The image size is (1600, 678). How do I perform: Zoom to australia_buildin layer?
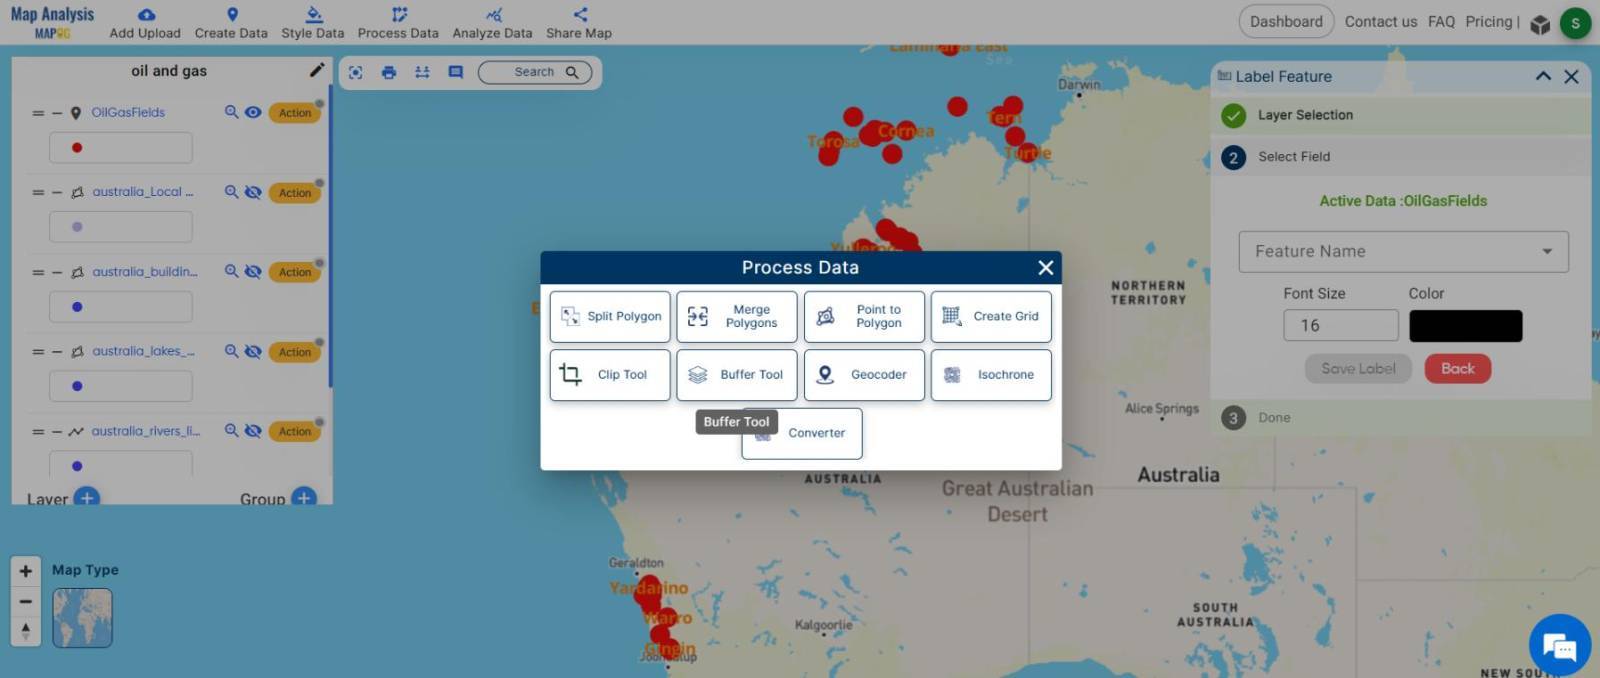point(231,271)
